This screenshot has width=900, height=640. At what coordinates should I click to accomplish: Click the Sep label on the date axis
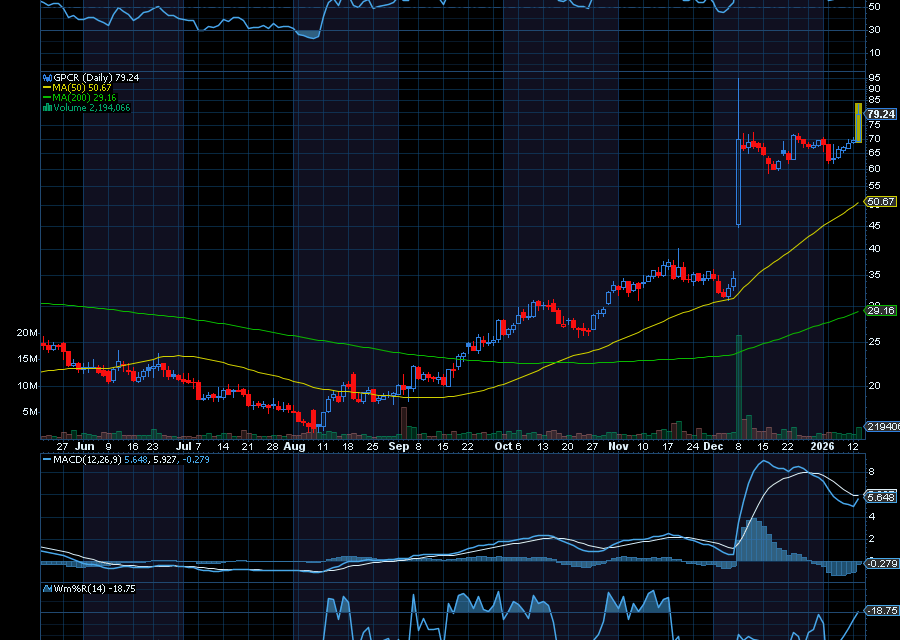pos(399,446)
